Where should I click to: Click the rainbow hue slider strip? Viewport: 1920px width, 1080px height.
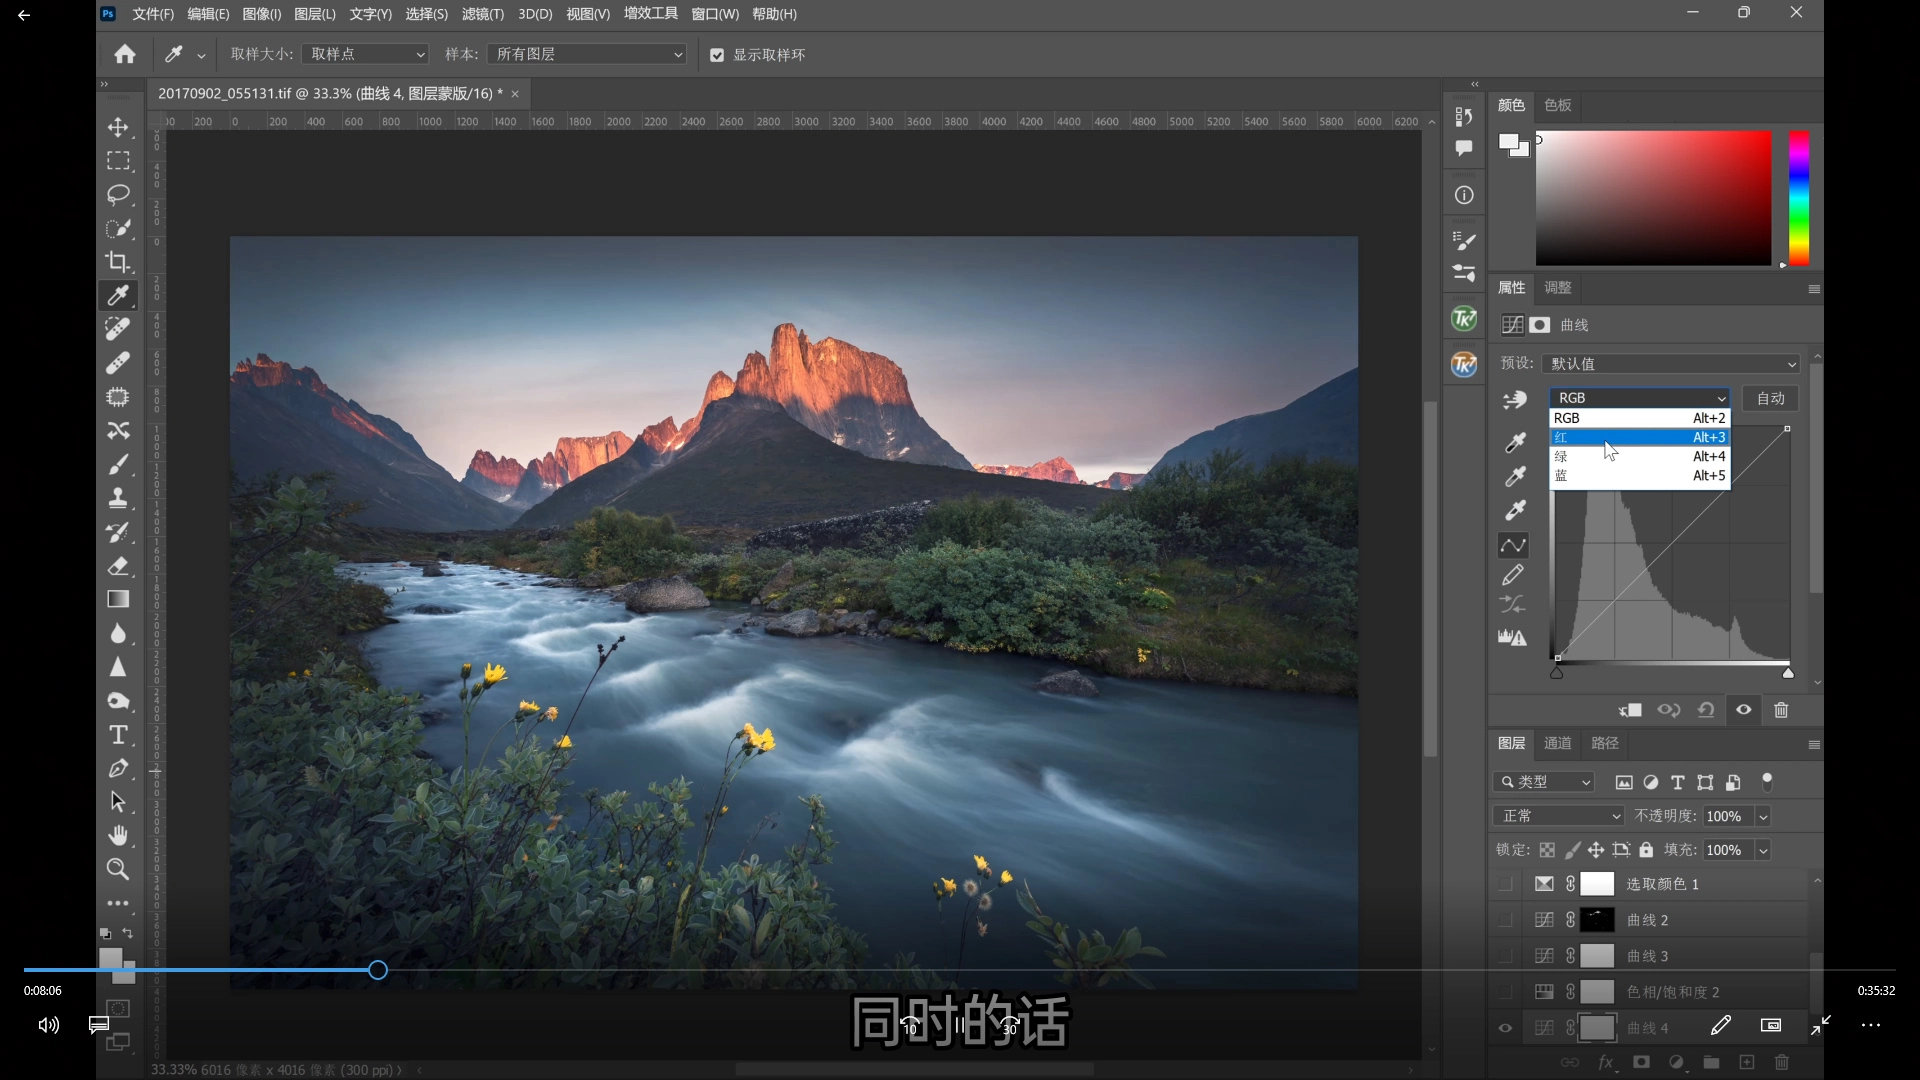pos(1798,198)
